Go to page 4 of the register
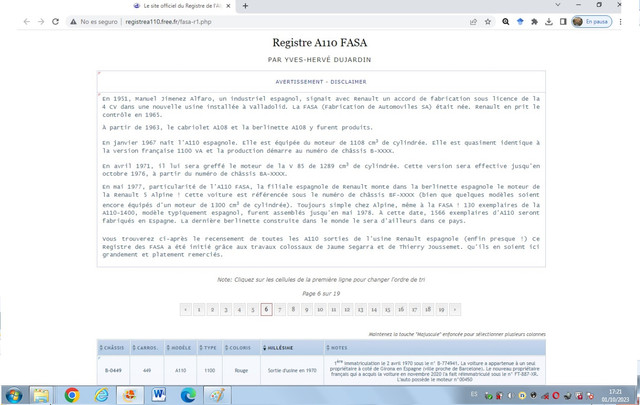Image resolution: width=640 pixels, height=405 pixels. 239,309
